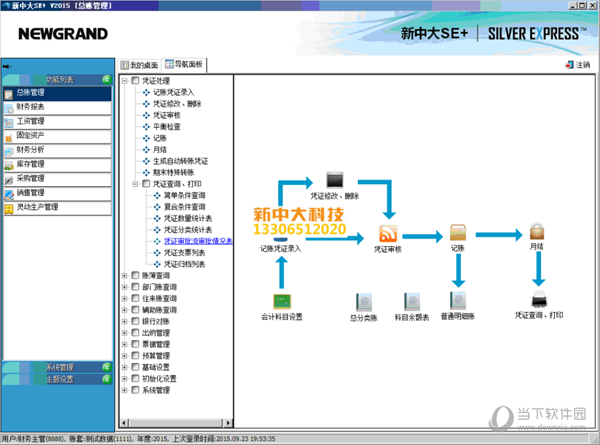Image resolution: width=600 pixels, height=445 pixels.
Task: Open the 科目余额表 book icon
Action: point(412,302)
